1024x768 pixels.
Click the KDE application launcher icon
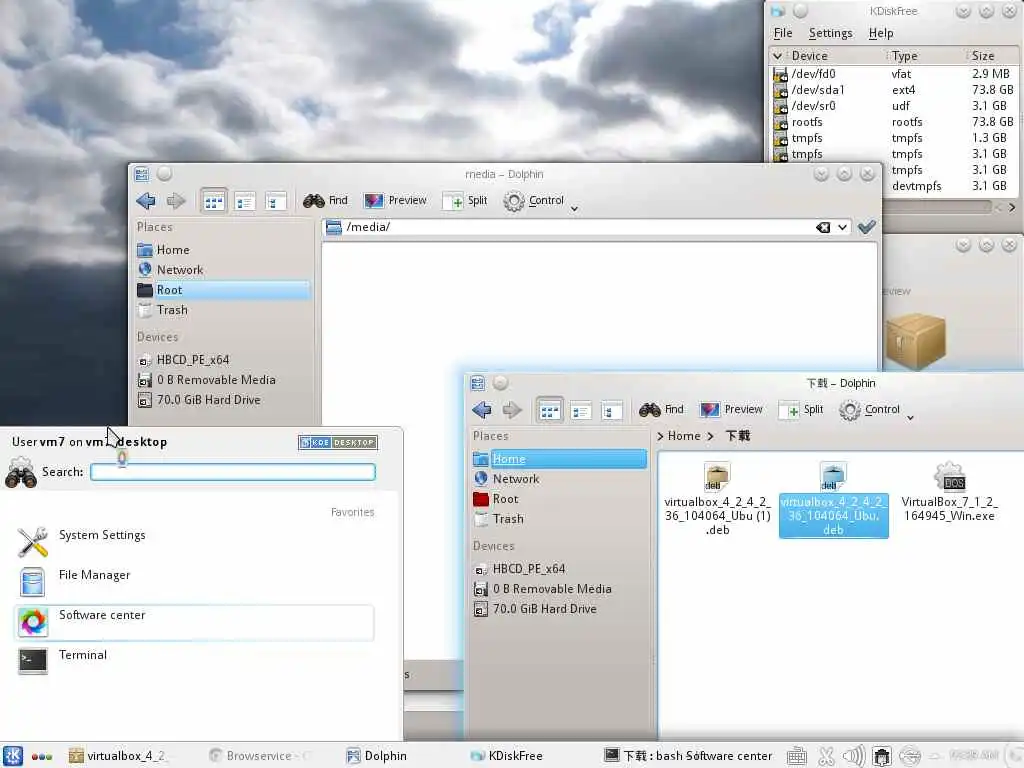point(13,756)
